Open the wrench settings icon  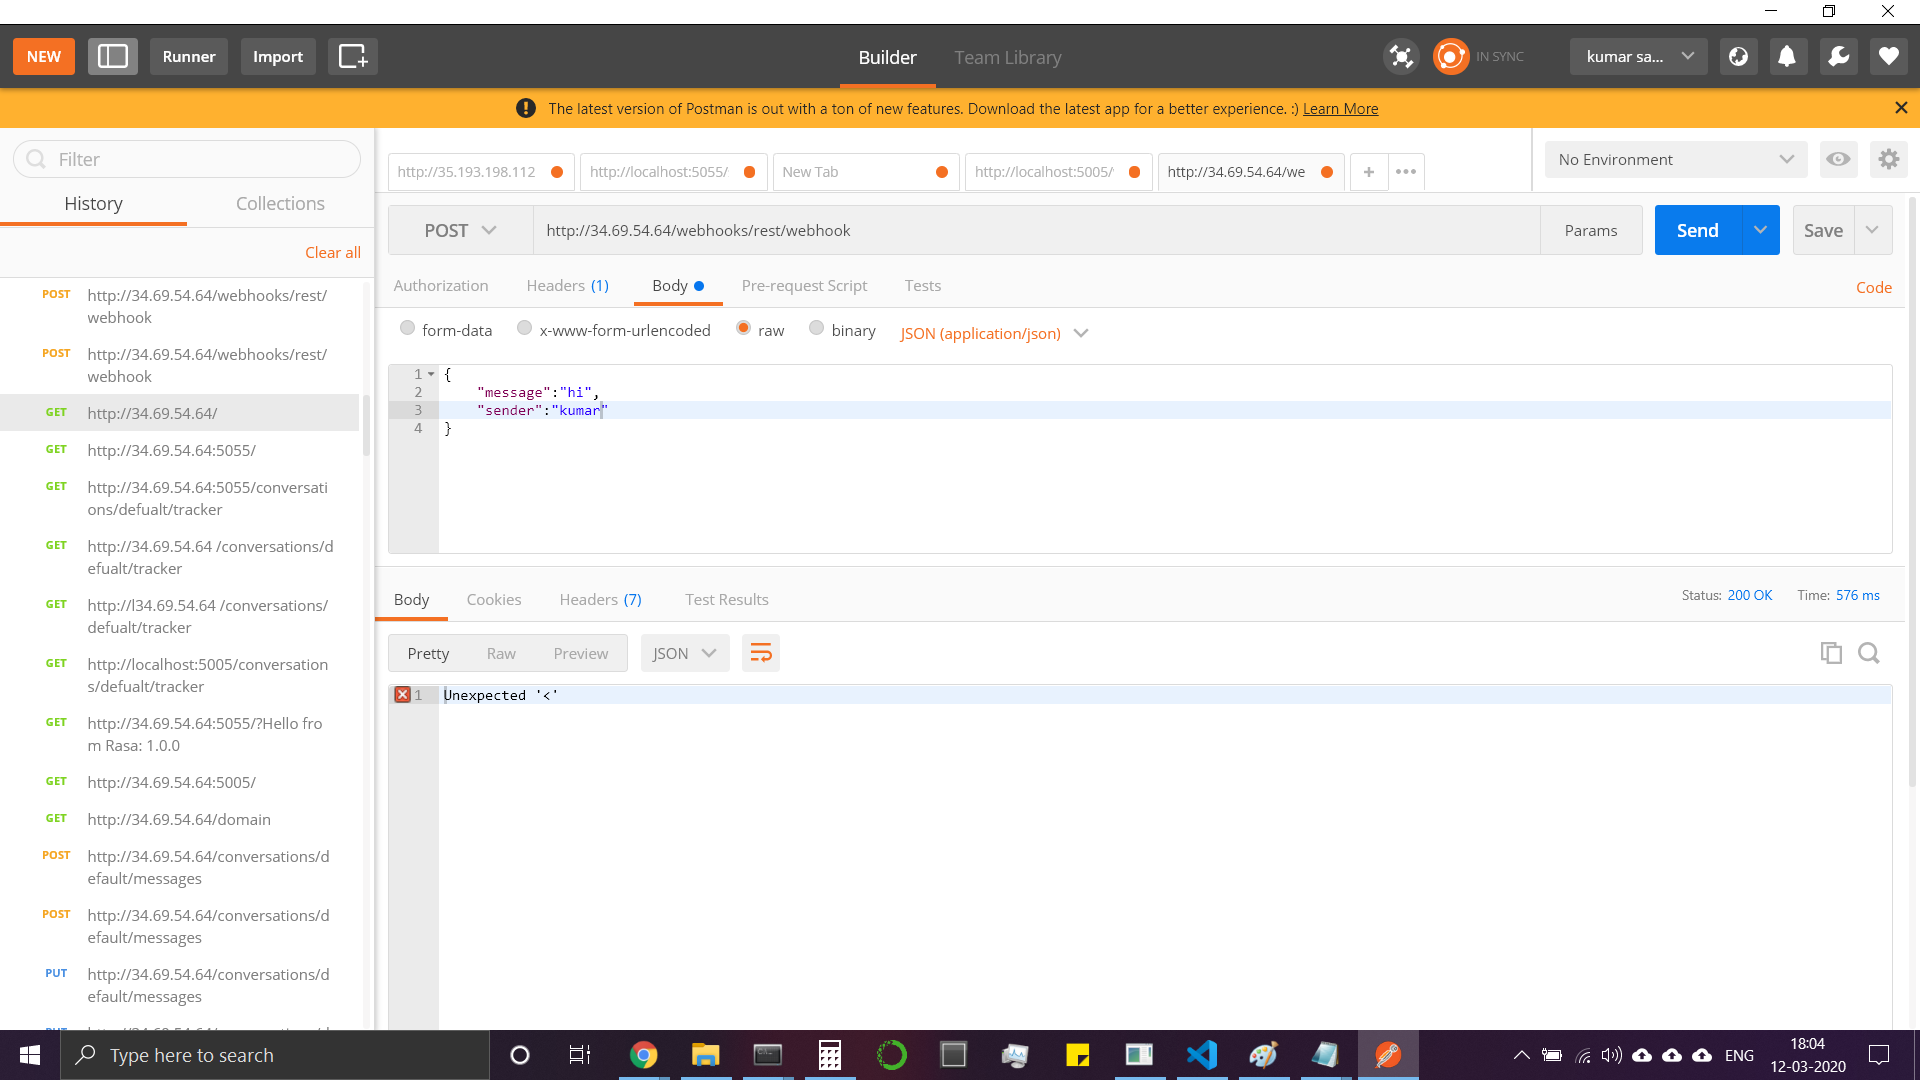click(1838, 57)
